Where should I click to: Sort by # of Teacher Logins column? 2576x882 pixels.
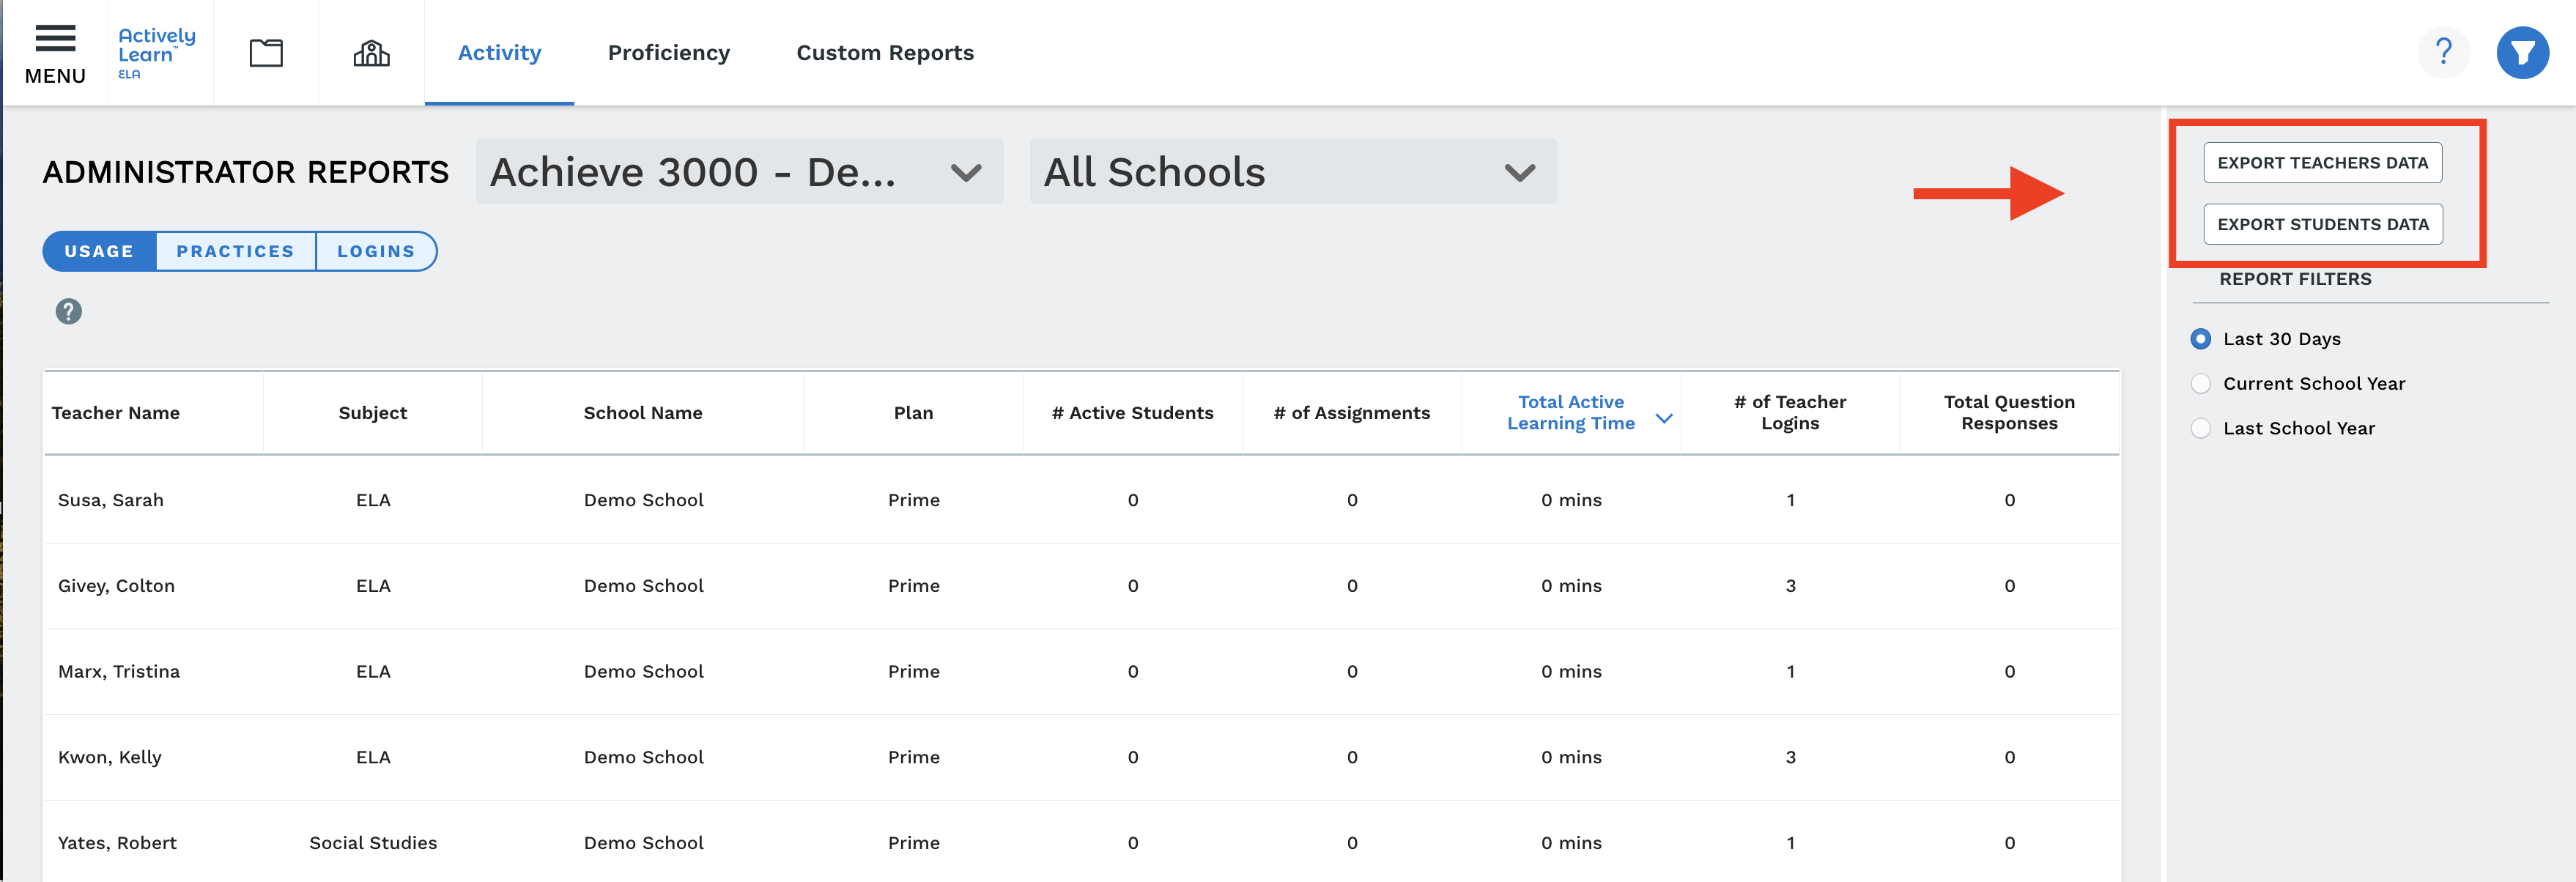point(1790,413)
